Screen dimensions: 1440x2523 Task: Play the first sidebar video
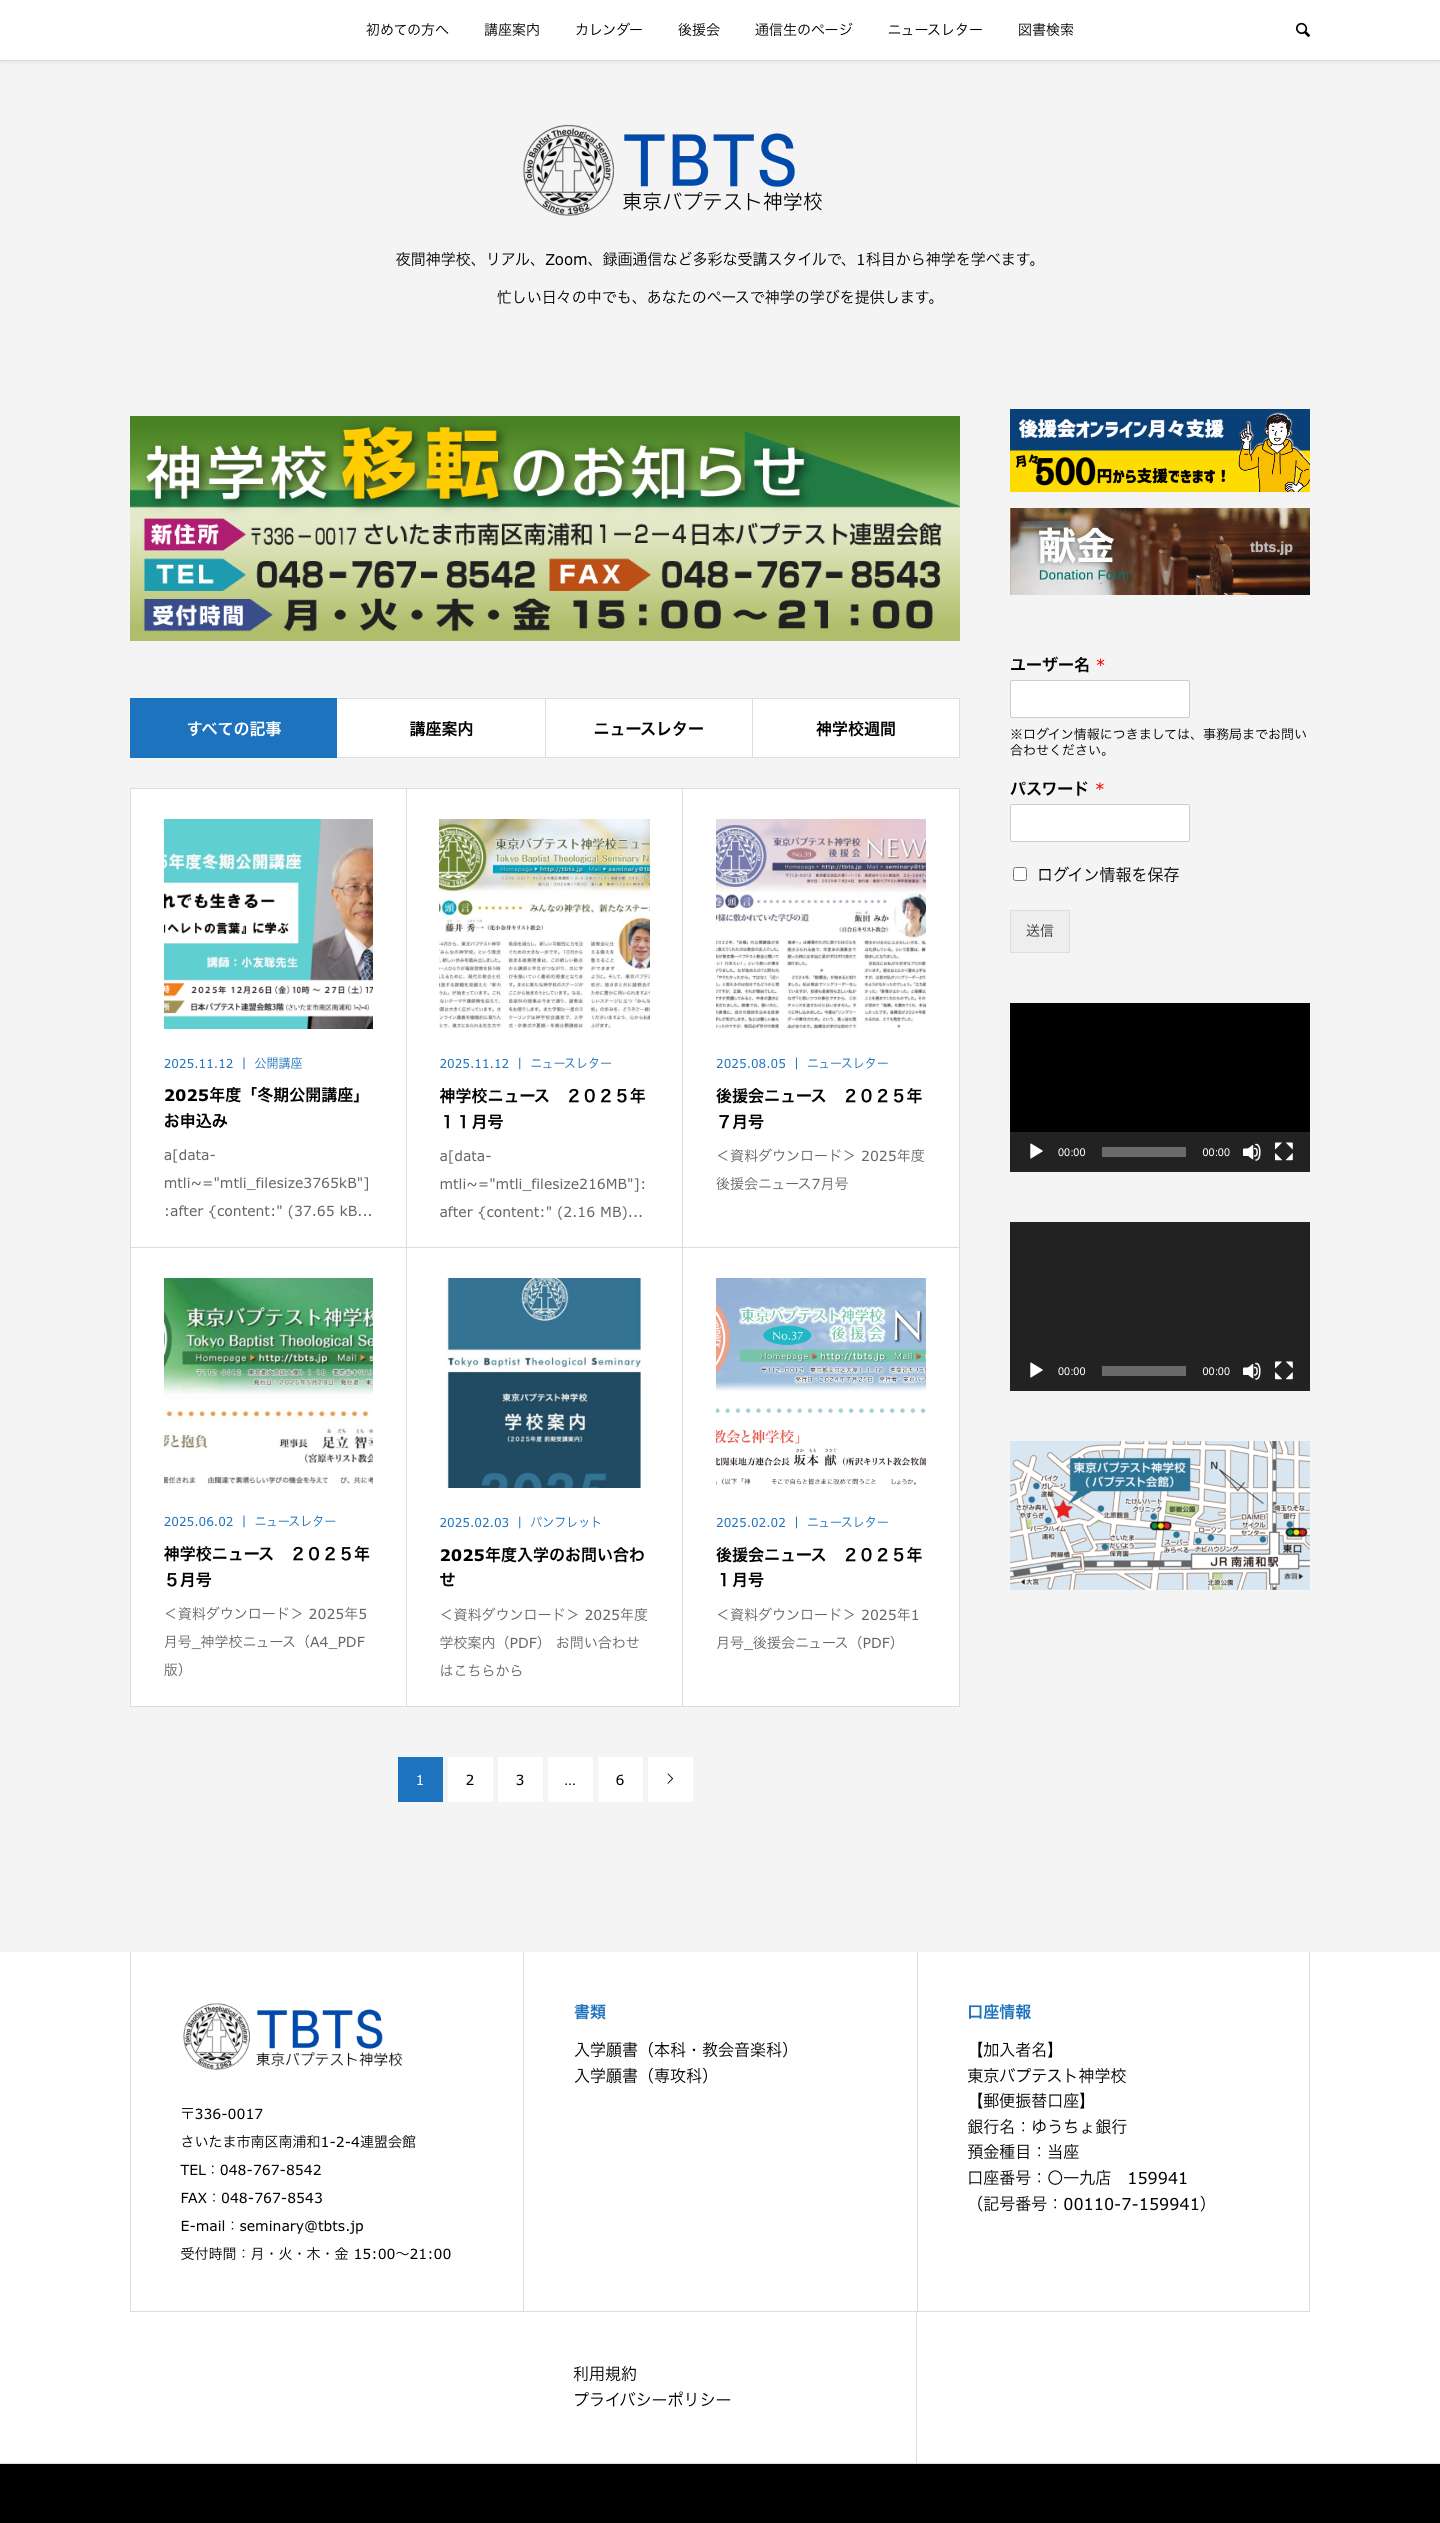(1036, 1152)
